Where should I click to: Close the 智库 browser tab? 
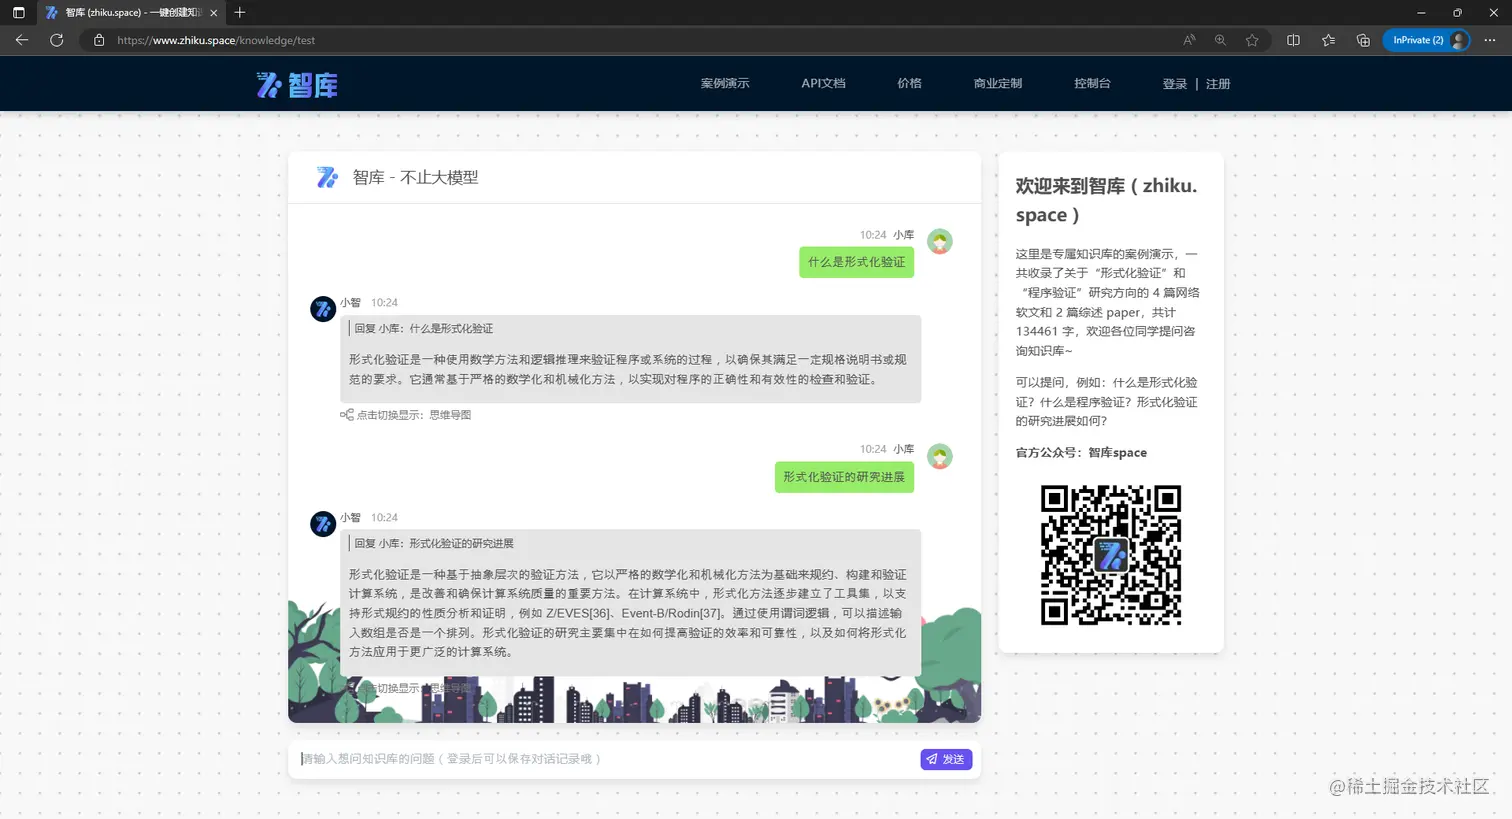click(214, 13)
